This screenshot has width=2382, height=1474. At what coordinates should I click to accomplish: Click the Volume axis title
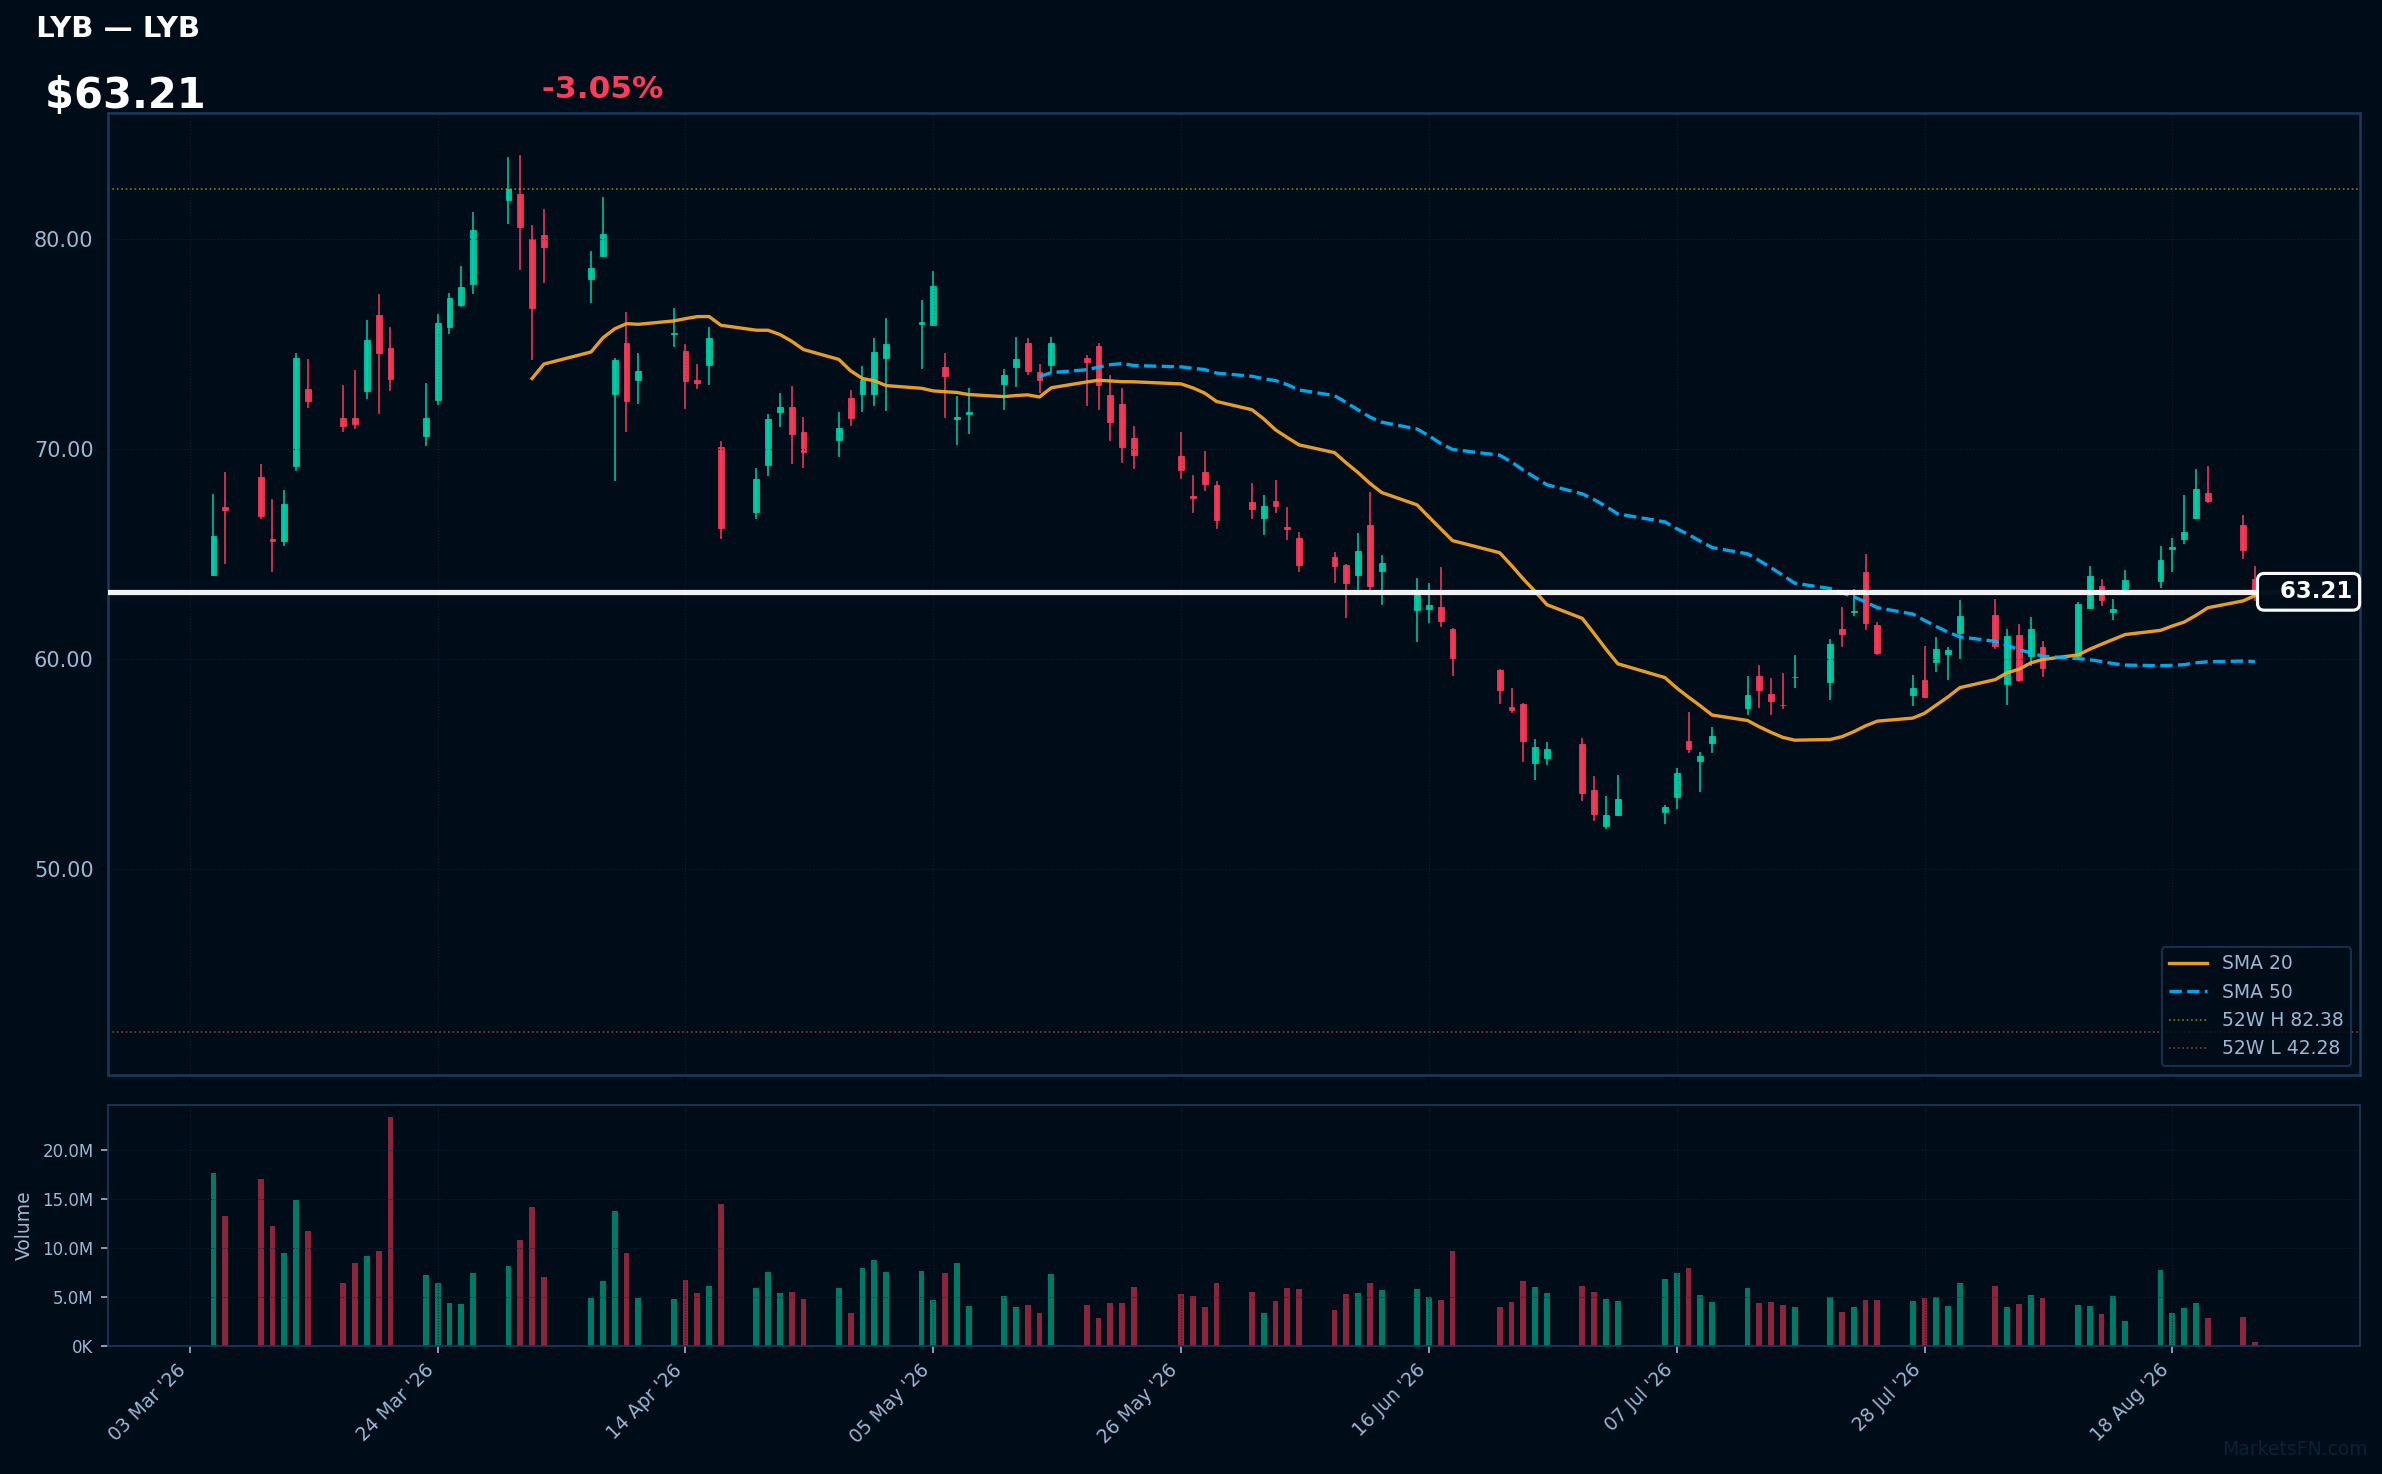[23, 1226]
